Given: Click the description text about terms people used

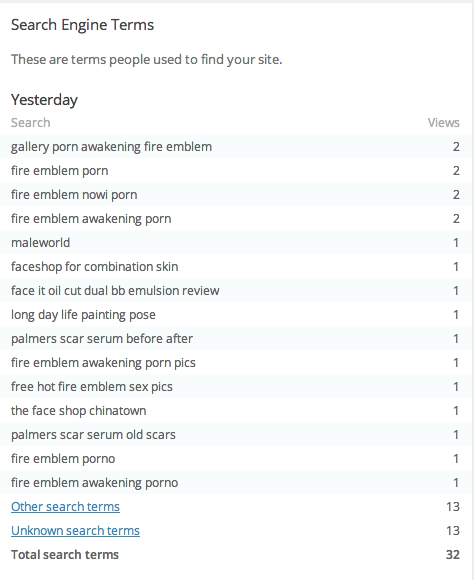Looking at the screenshot, I should coord(147,60).
